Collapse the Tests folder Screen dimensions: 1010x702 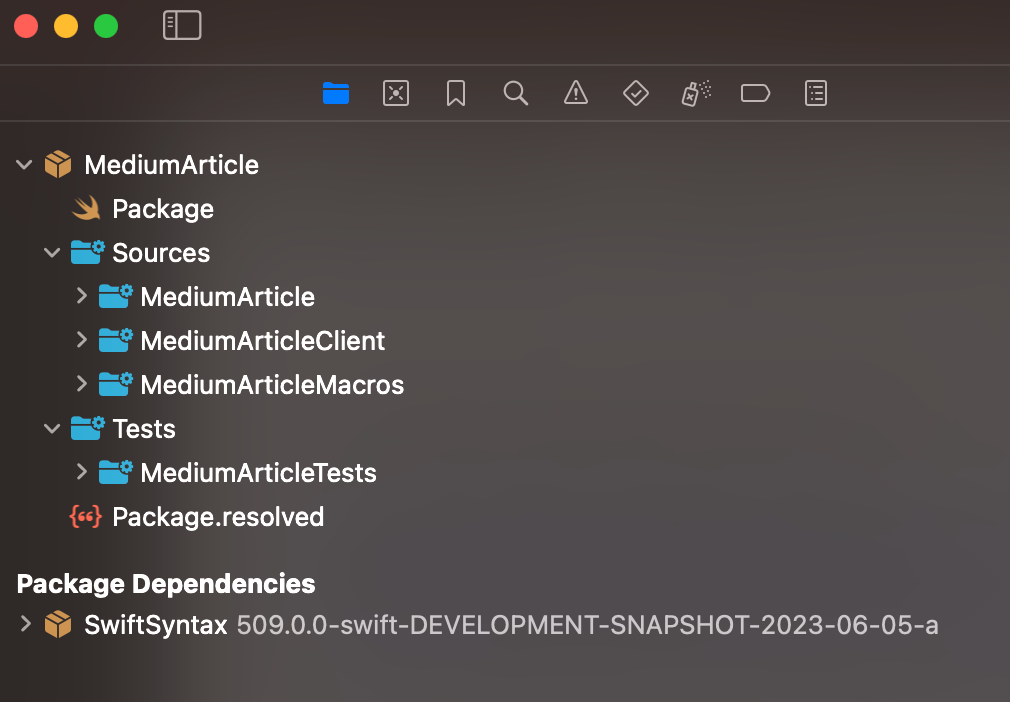click(53, 429)
